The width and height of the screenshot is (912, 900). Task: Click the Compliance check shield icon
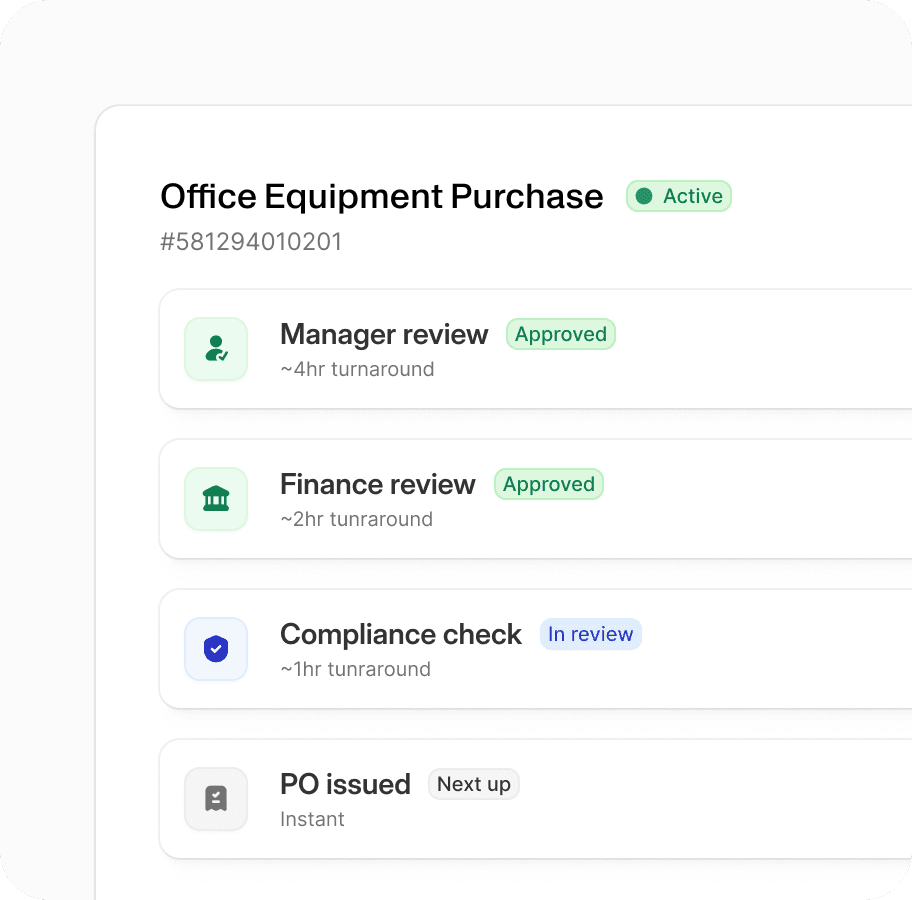216,649
